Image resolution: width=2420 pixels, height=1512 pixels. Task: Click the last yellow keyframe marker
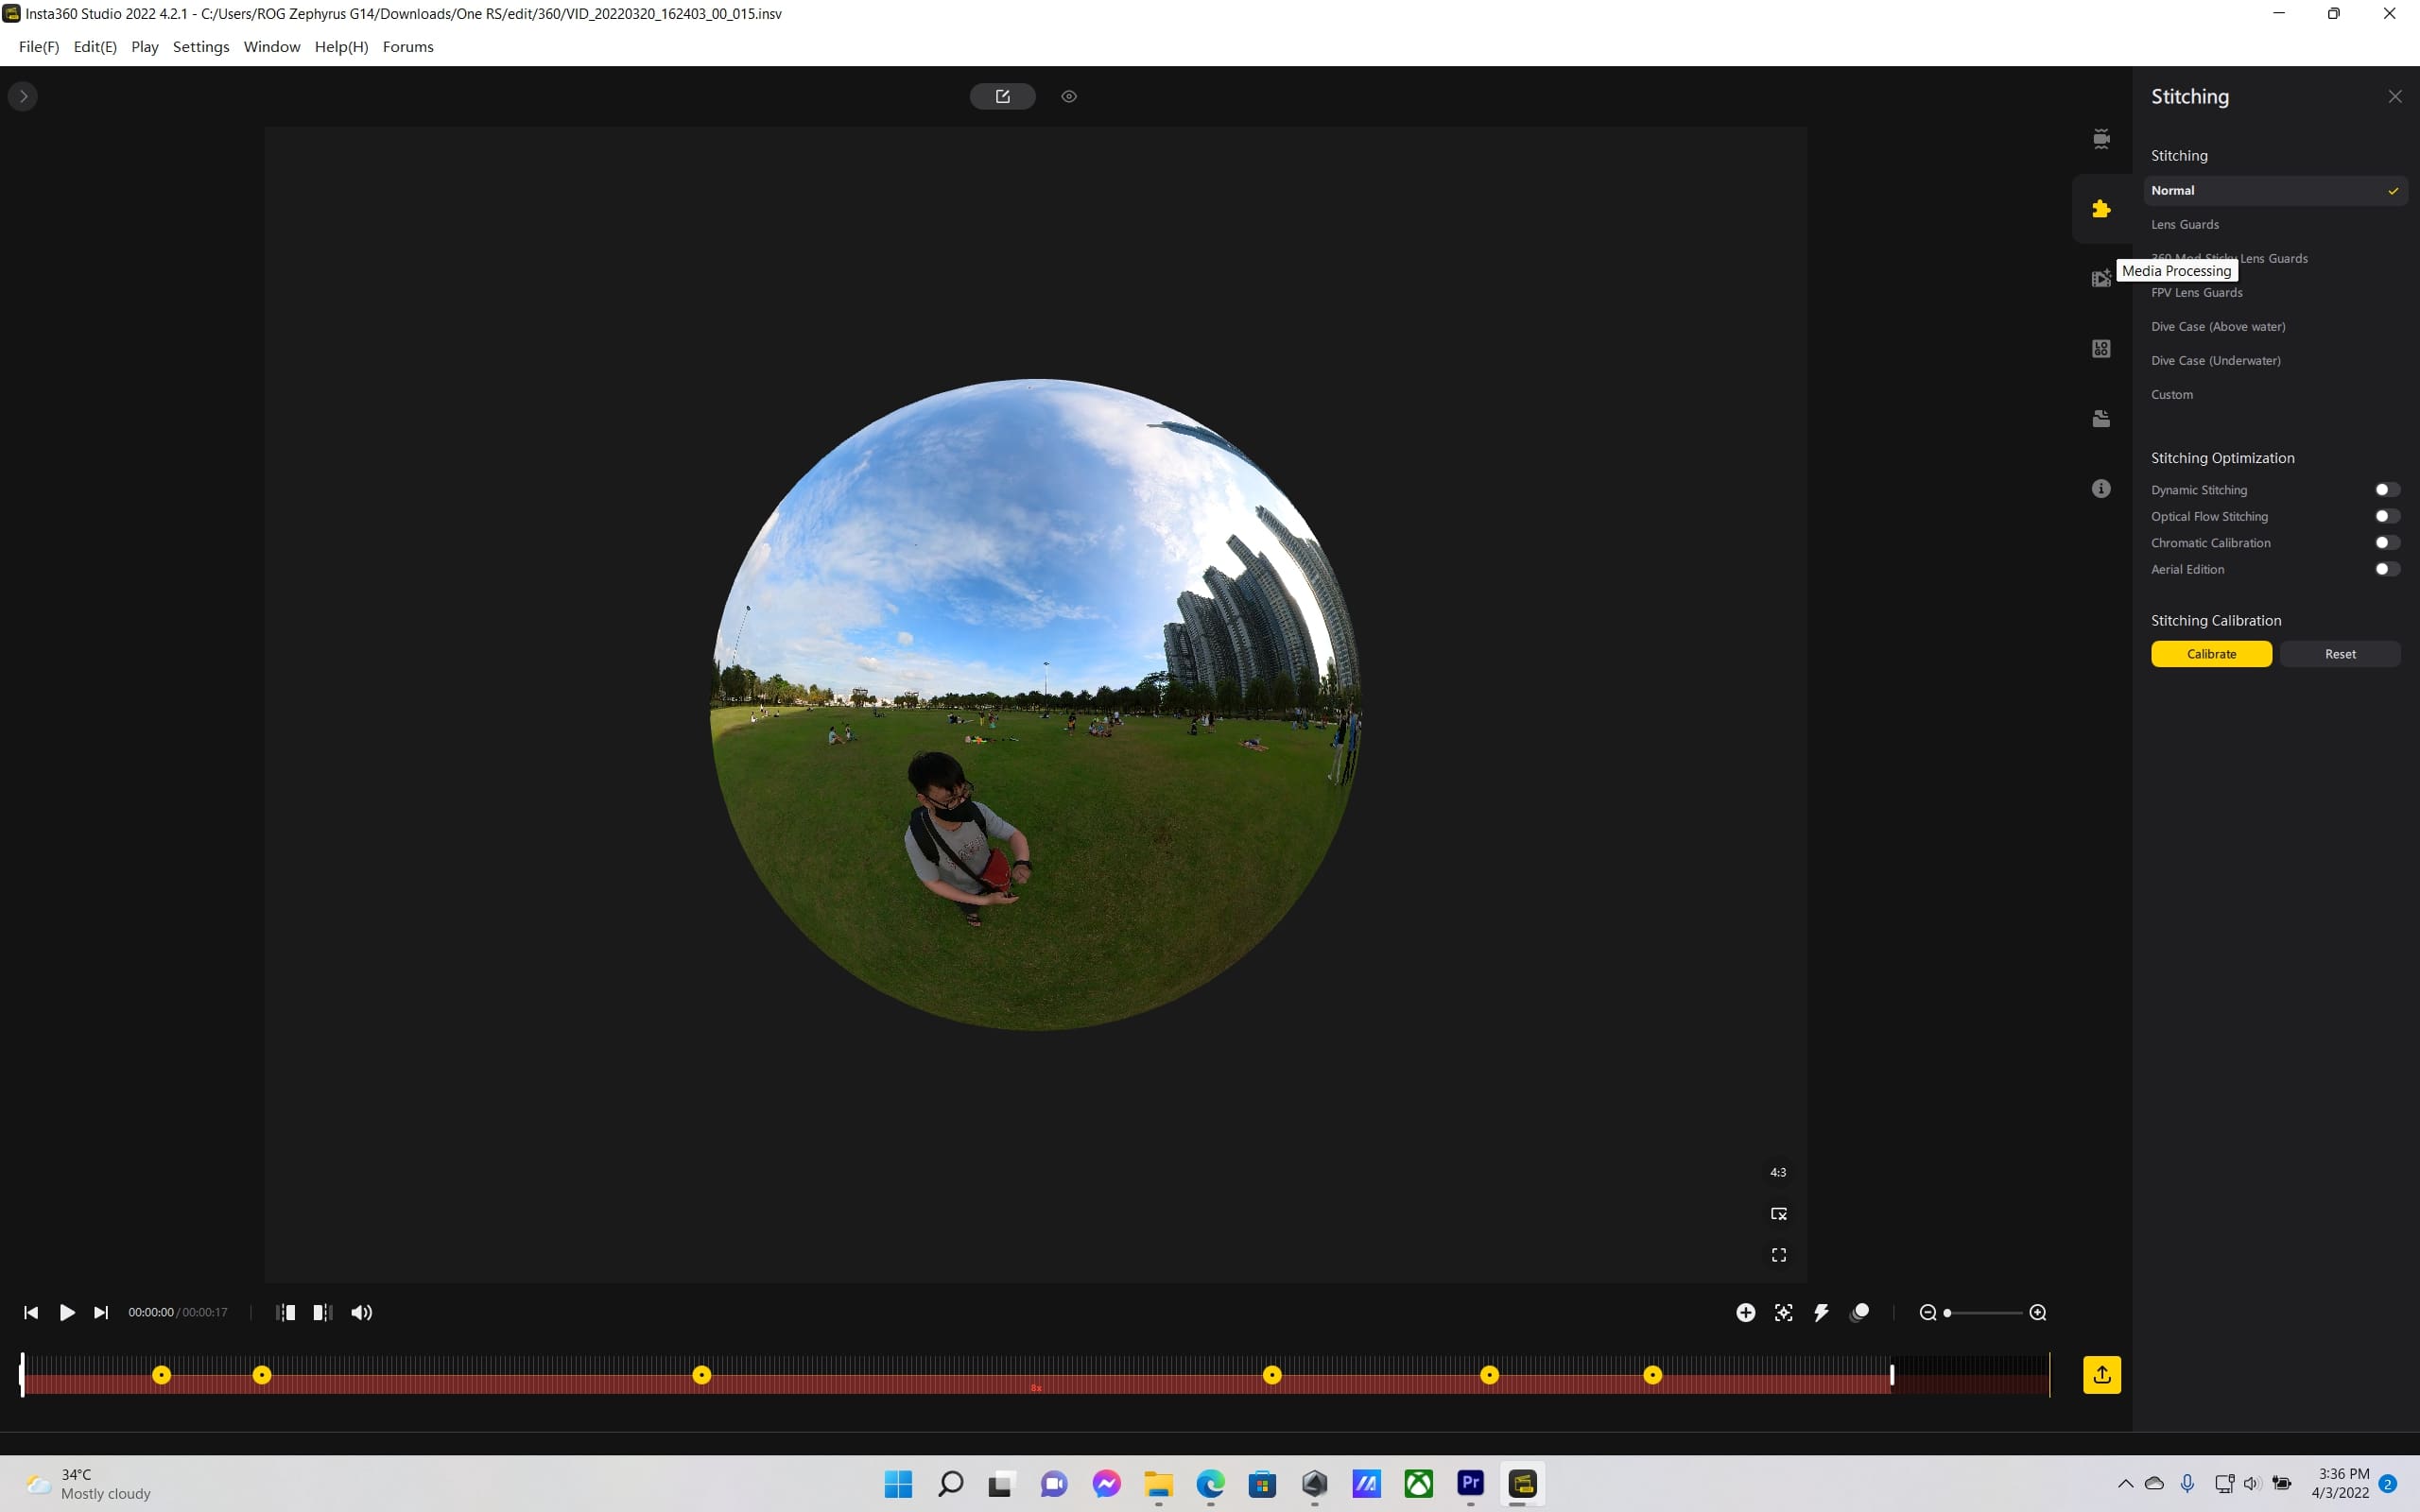pyautogui.click(x=1652, y=1376)
